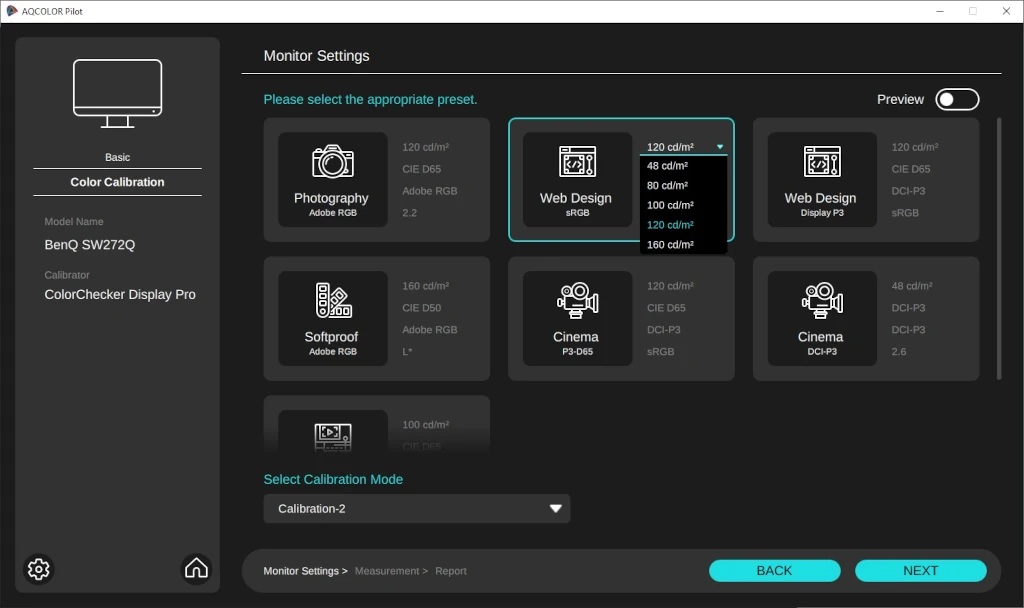
Task: Pick the Cinema DCI-P3 camera icon
Action: pos(822,300)
